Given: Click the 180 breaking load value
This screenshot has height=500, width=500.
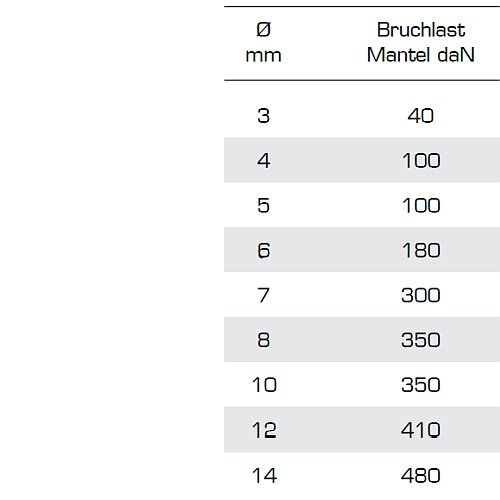Looking at the screenshot, I should 421,250.
